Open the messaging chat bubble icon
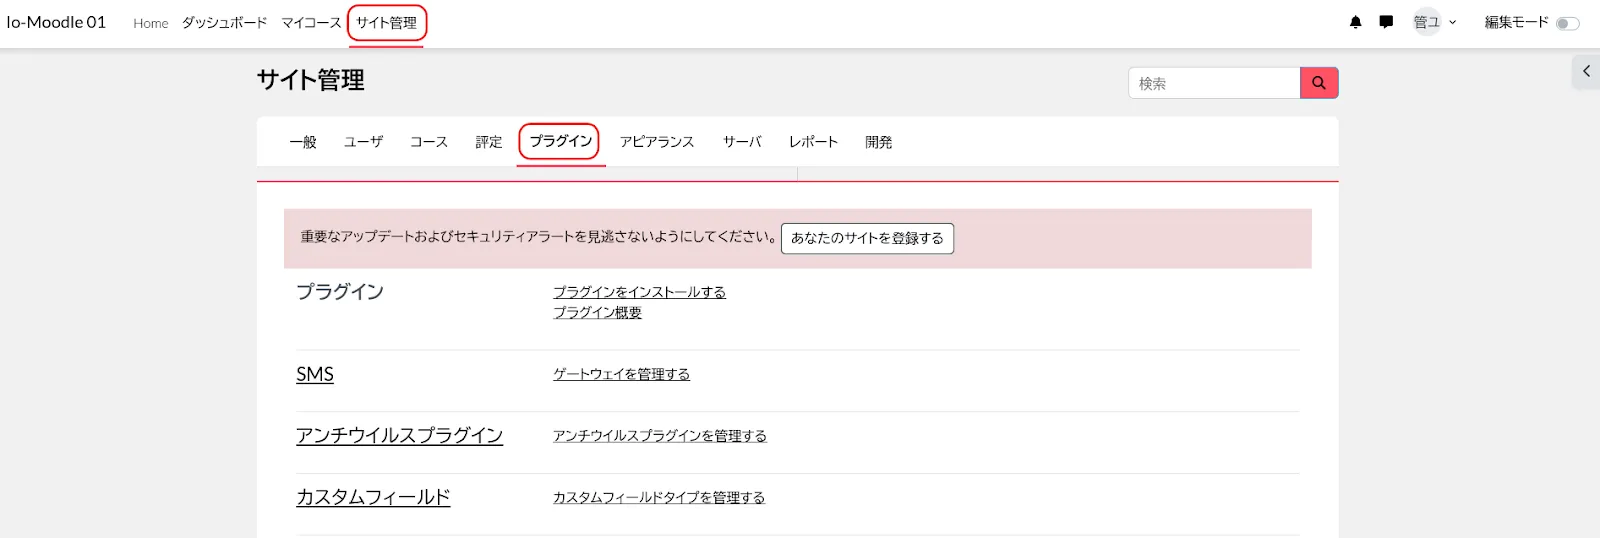 point(1385,22)
